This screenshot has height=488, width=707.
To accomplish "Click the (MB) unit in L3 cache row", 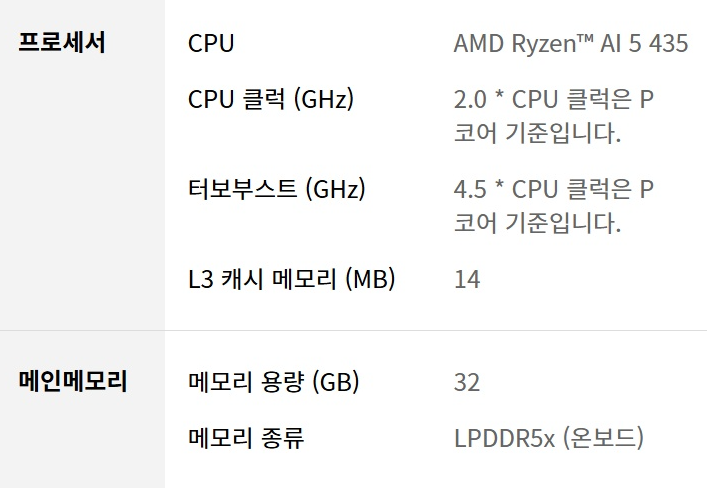I will coord(370,279).
